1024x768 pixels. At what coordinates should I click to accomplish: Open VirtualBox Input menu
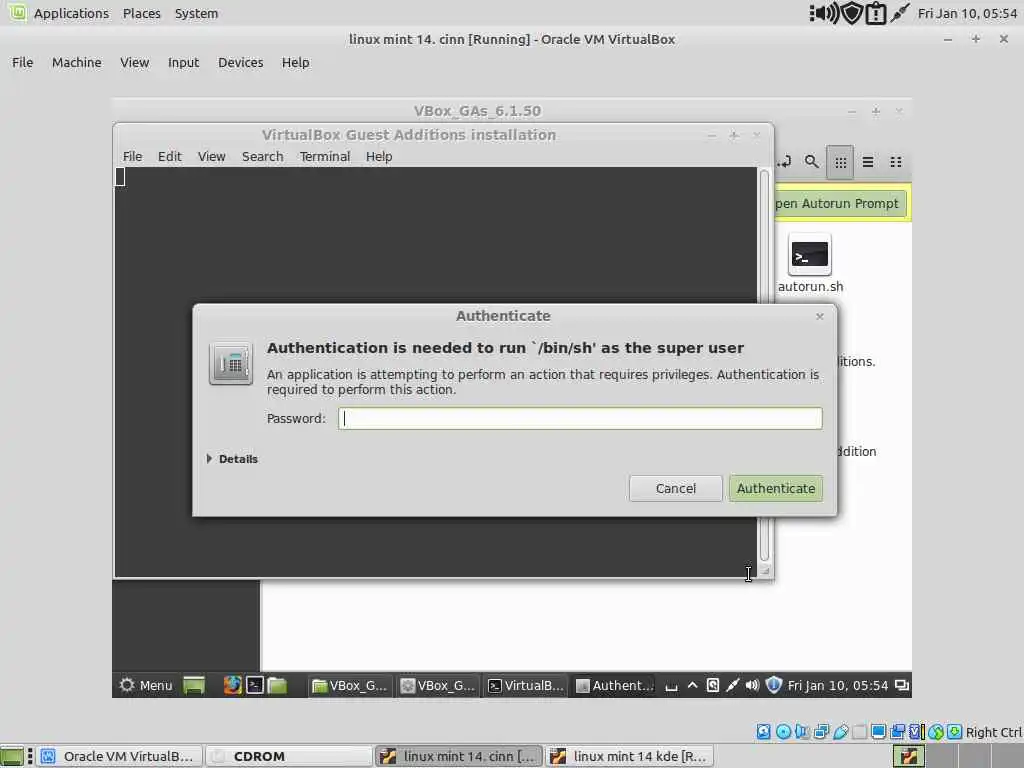click(x=183, y=63)
